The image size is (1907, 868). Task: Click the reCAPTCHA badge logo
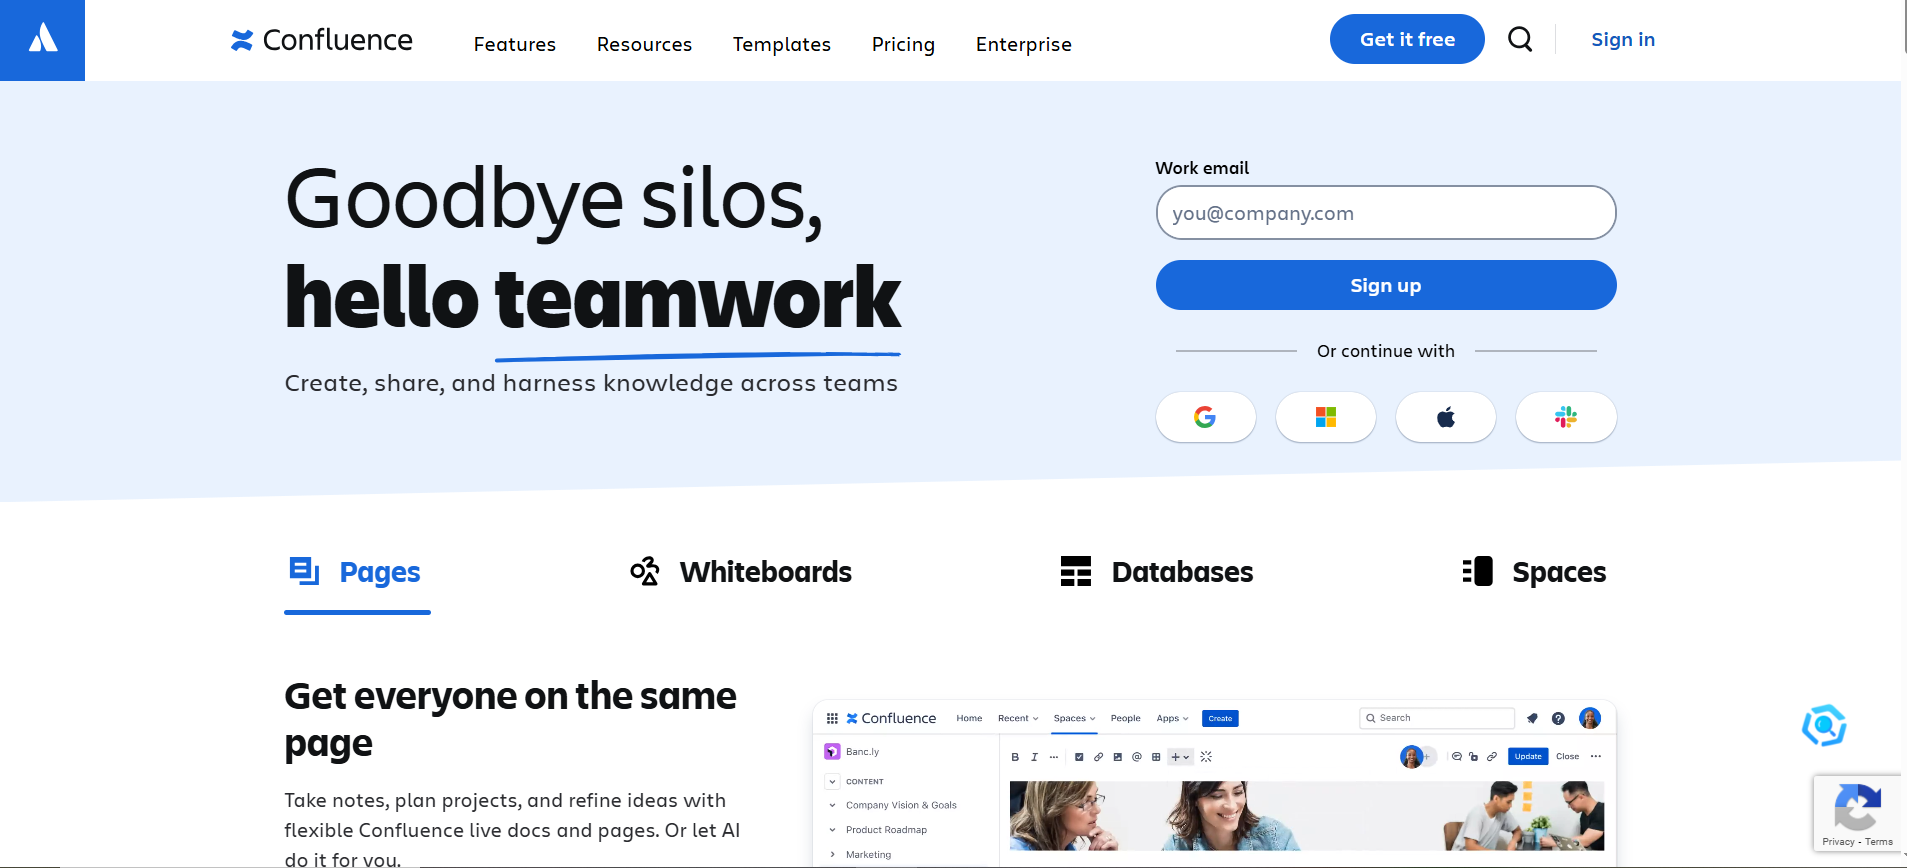pos(1857,808)
